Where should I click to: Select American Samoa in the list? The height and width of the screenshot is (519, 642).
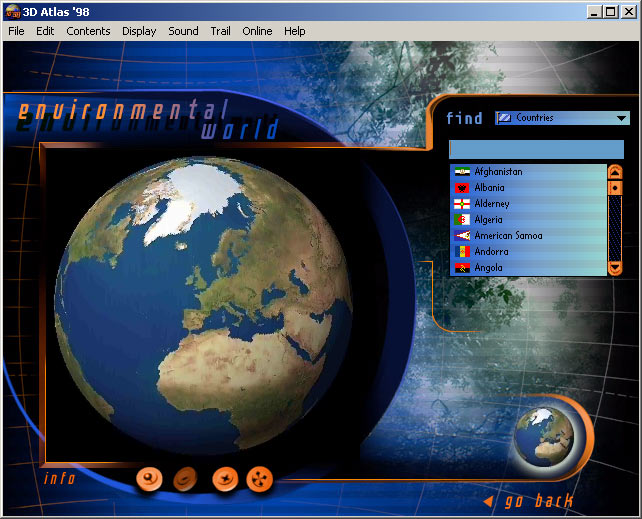528,236
